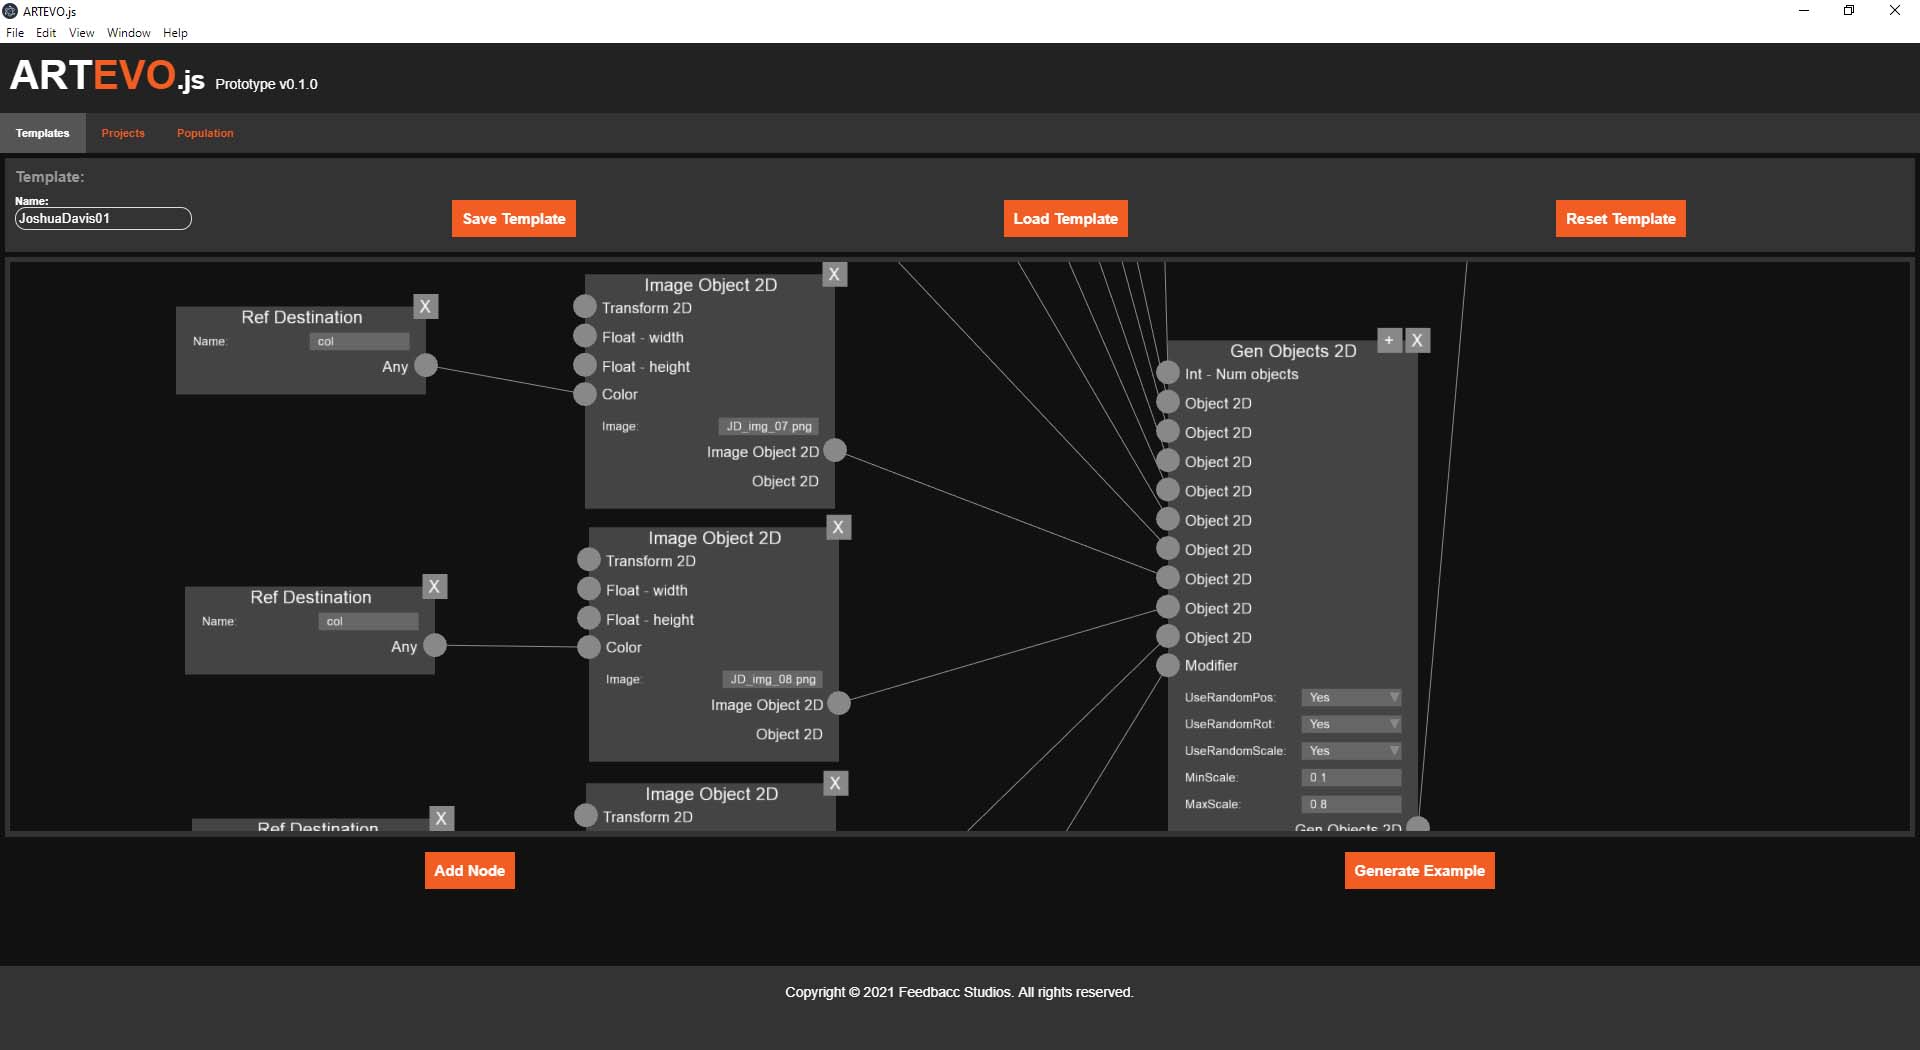Click the Image Object 2D output port of JD_img_08 node

click(x=839, y=704)
